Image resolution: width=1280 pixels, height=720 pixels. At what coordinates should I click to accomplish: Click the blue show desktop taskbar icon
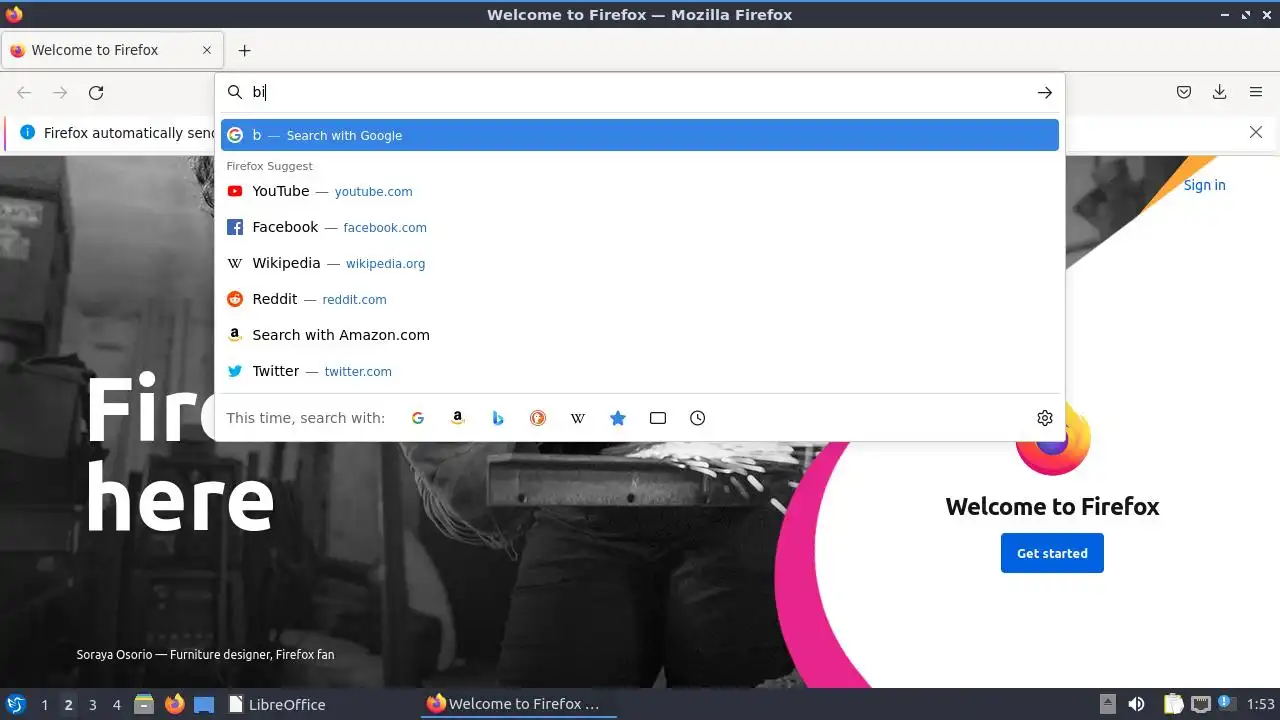click(x=204, y=705)
